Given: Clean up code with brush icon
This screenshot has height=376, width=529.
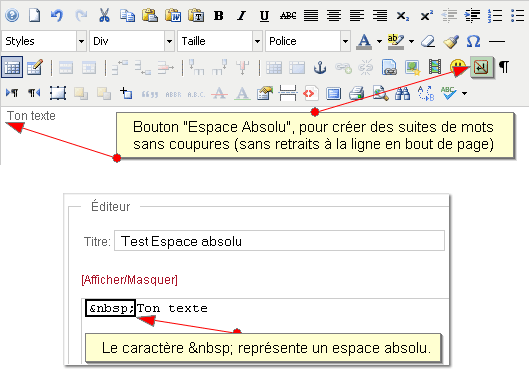Looking at the screenshot, I should tap(451, 41).
